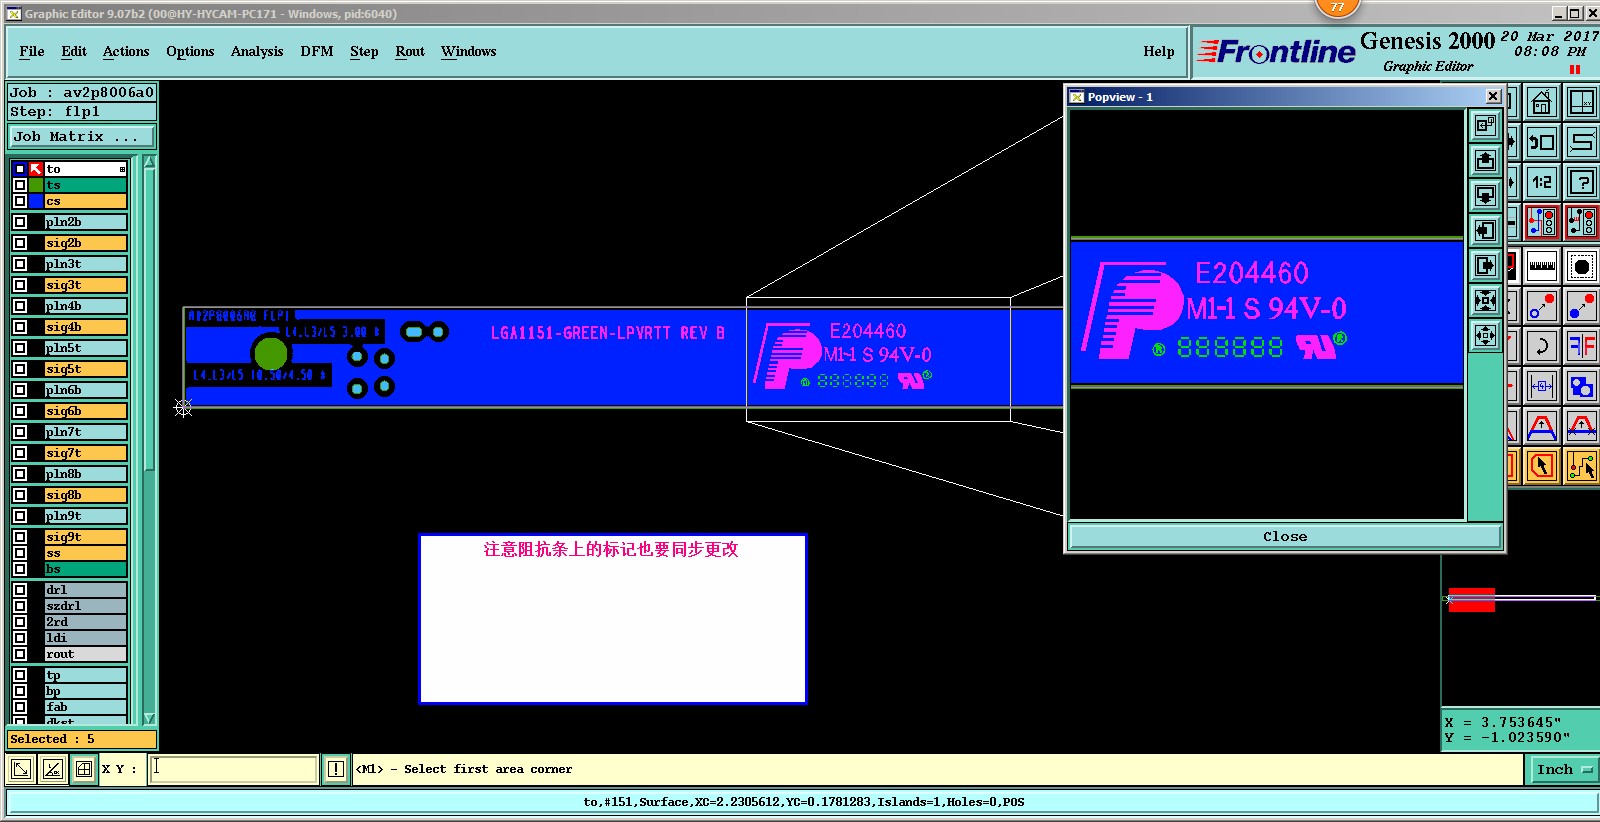Click the Popview top square-with-arrow icon
Screen dimensions: 1600x822
(1485, 125)
